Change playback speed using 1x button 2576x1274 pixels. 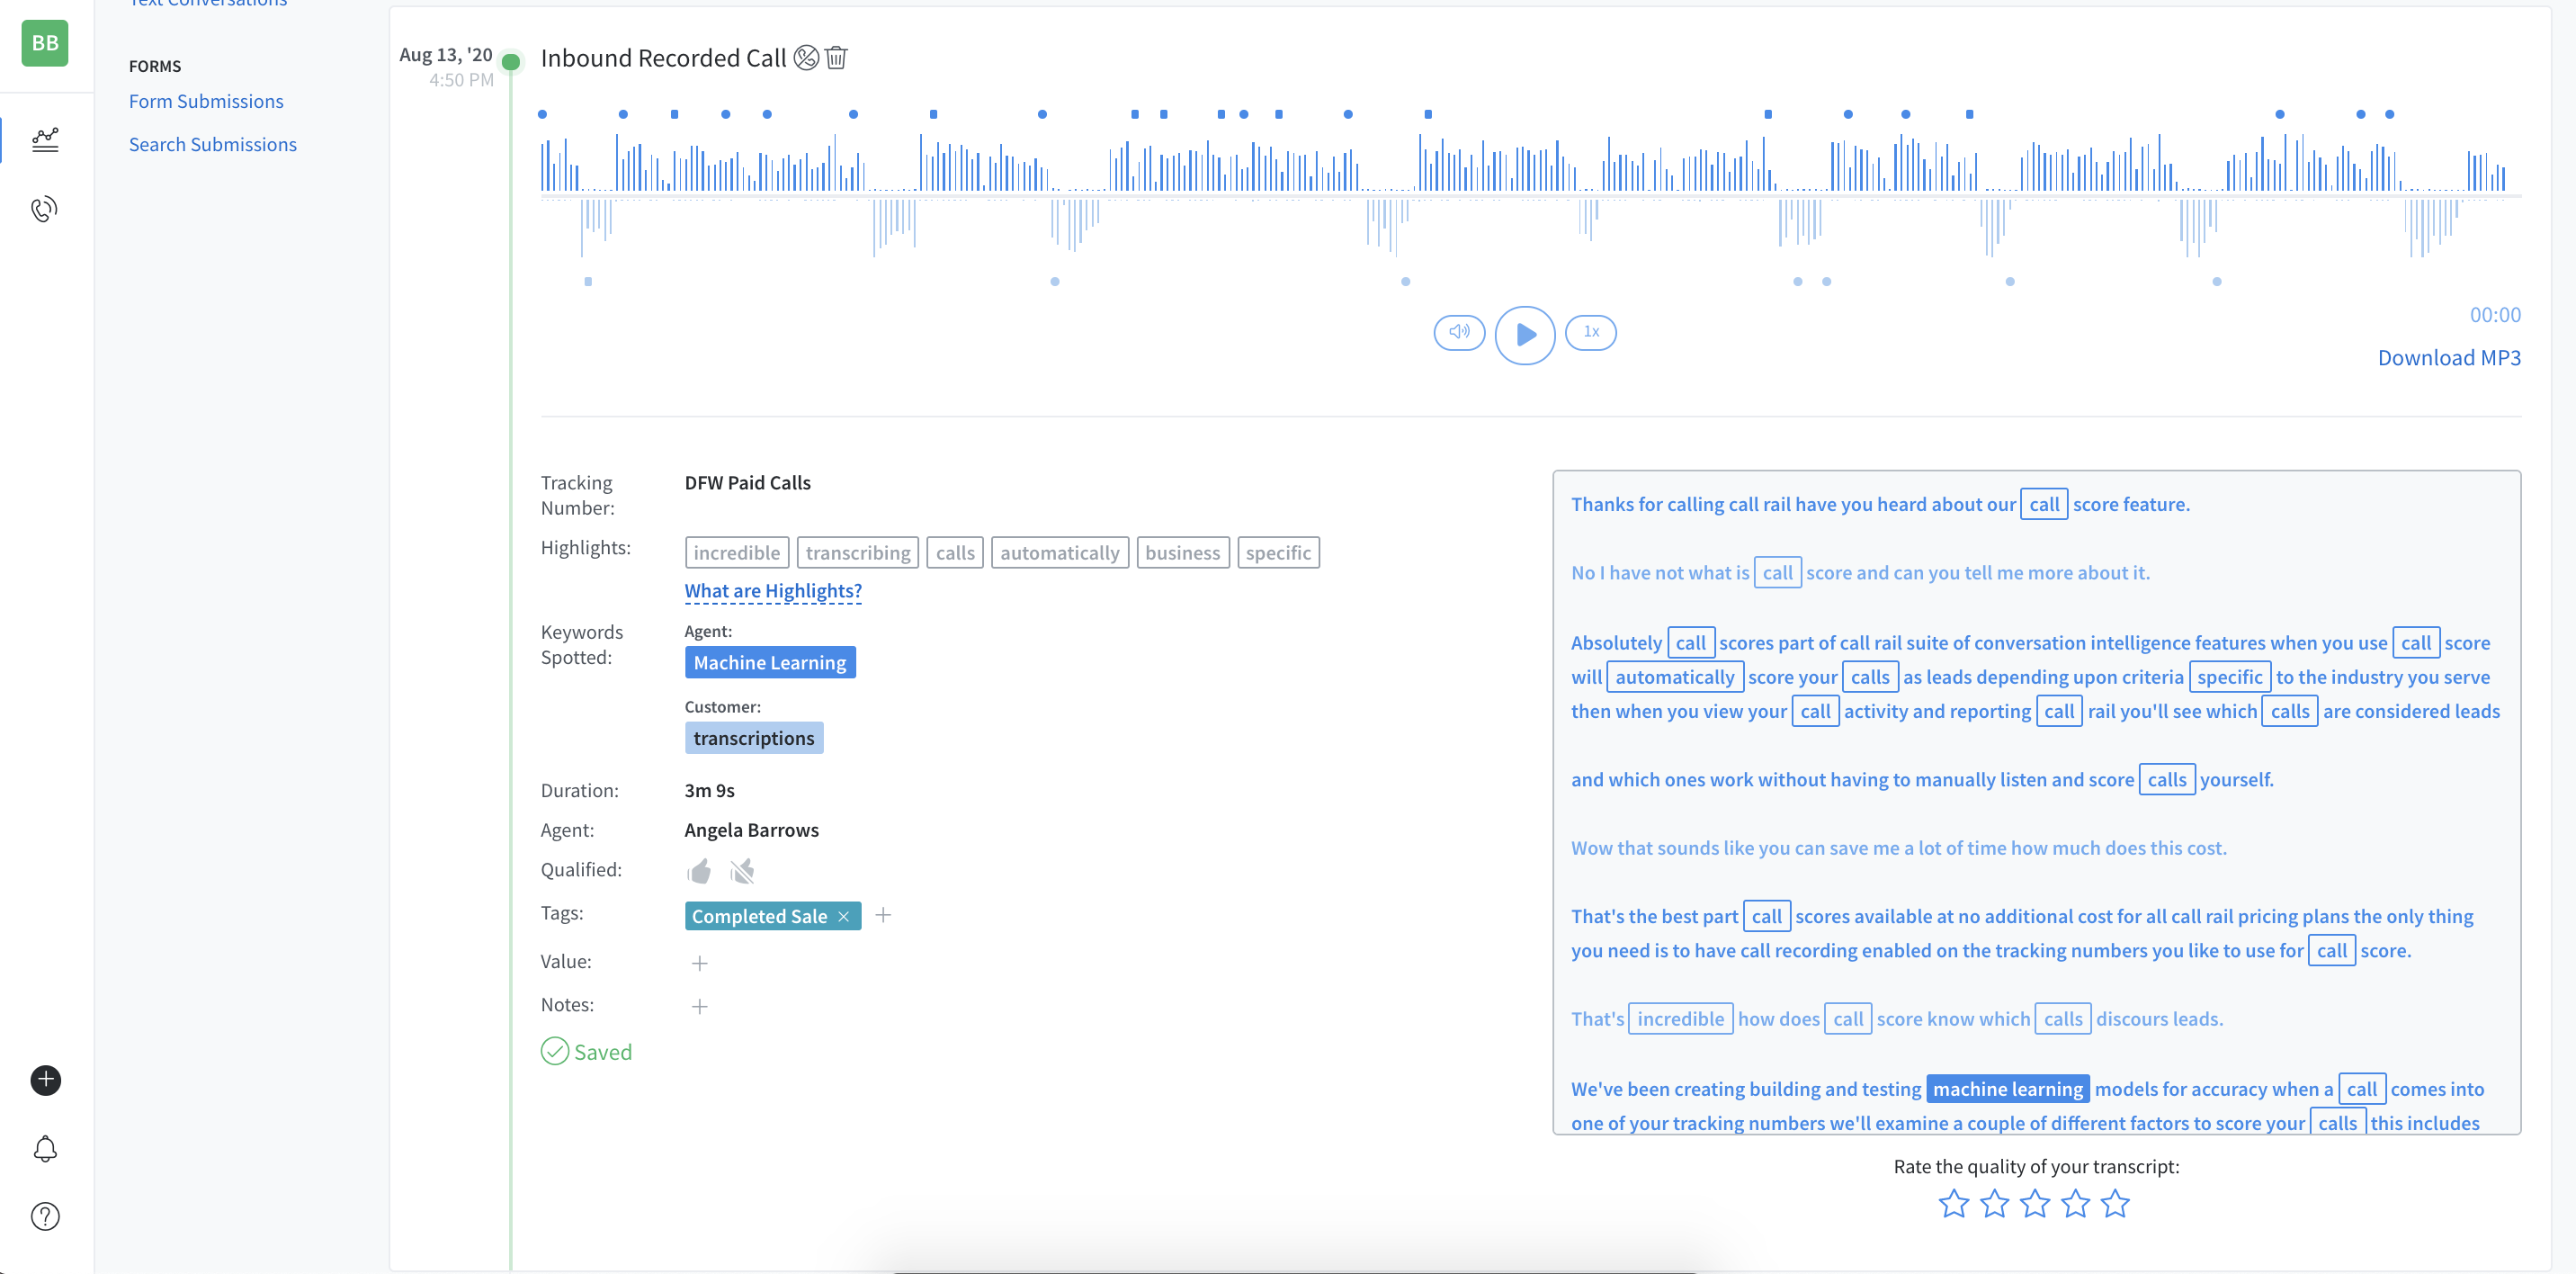pyautogui.click(x=1590, y=332)
